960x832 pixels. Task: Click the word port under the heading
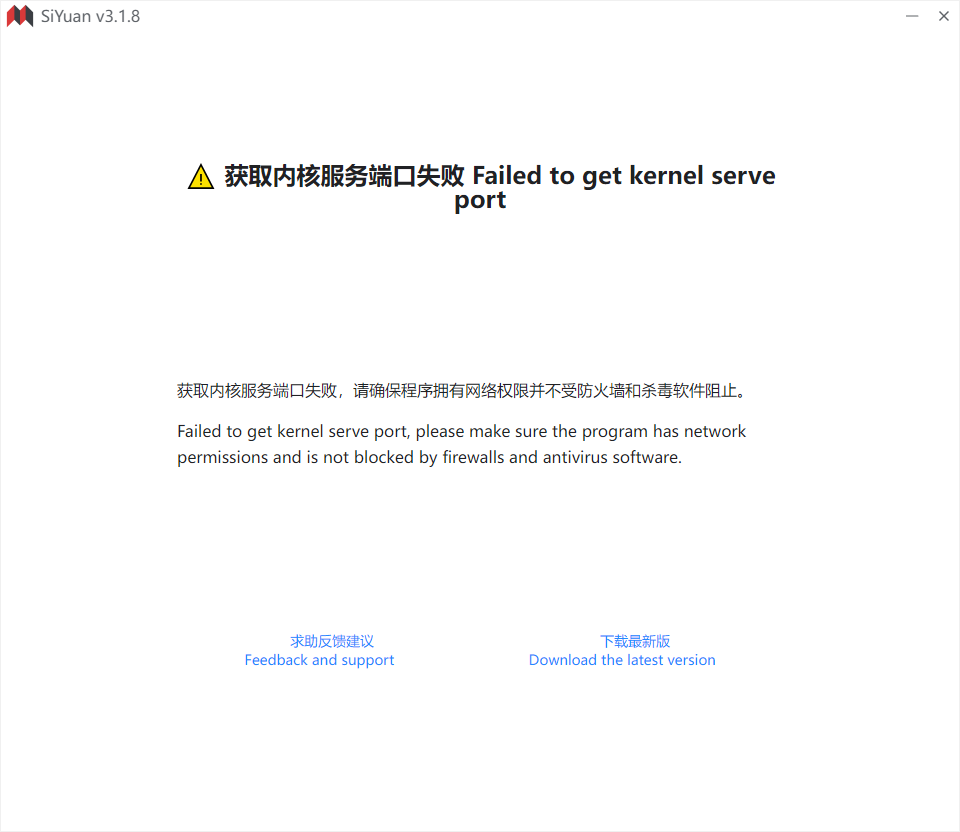(x=480, y=201)
